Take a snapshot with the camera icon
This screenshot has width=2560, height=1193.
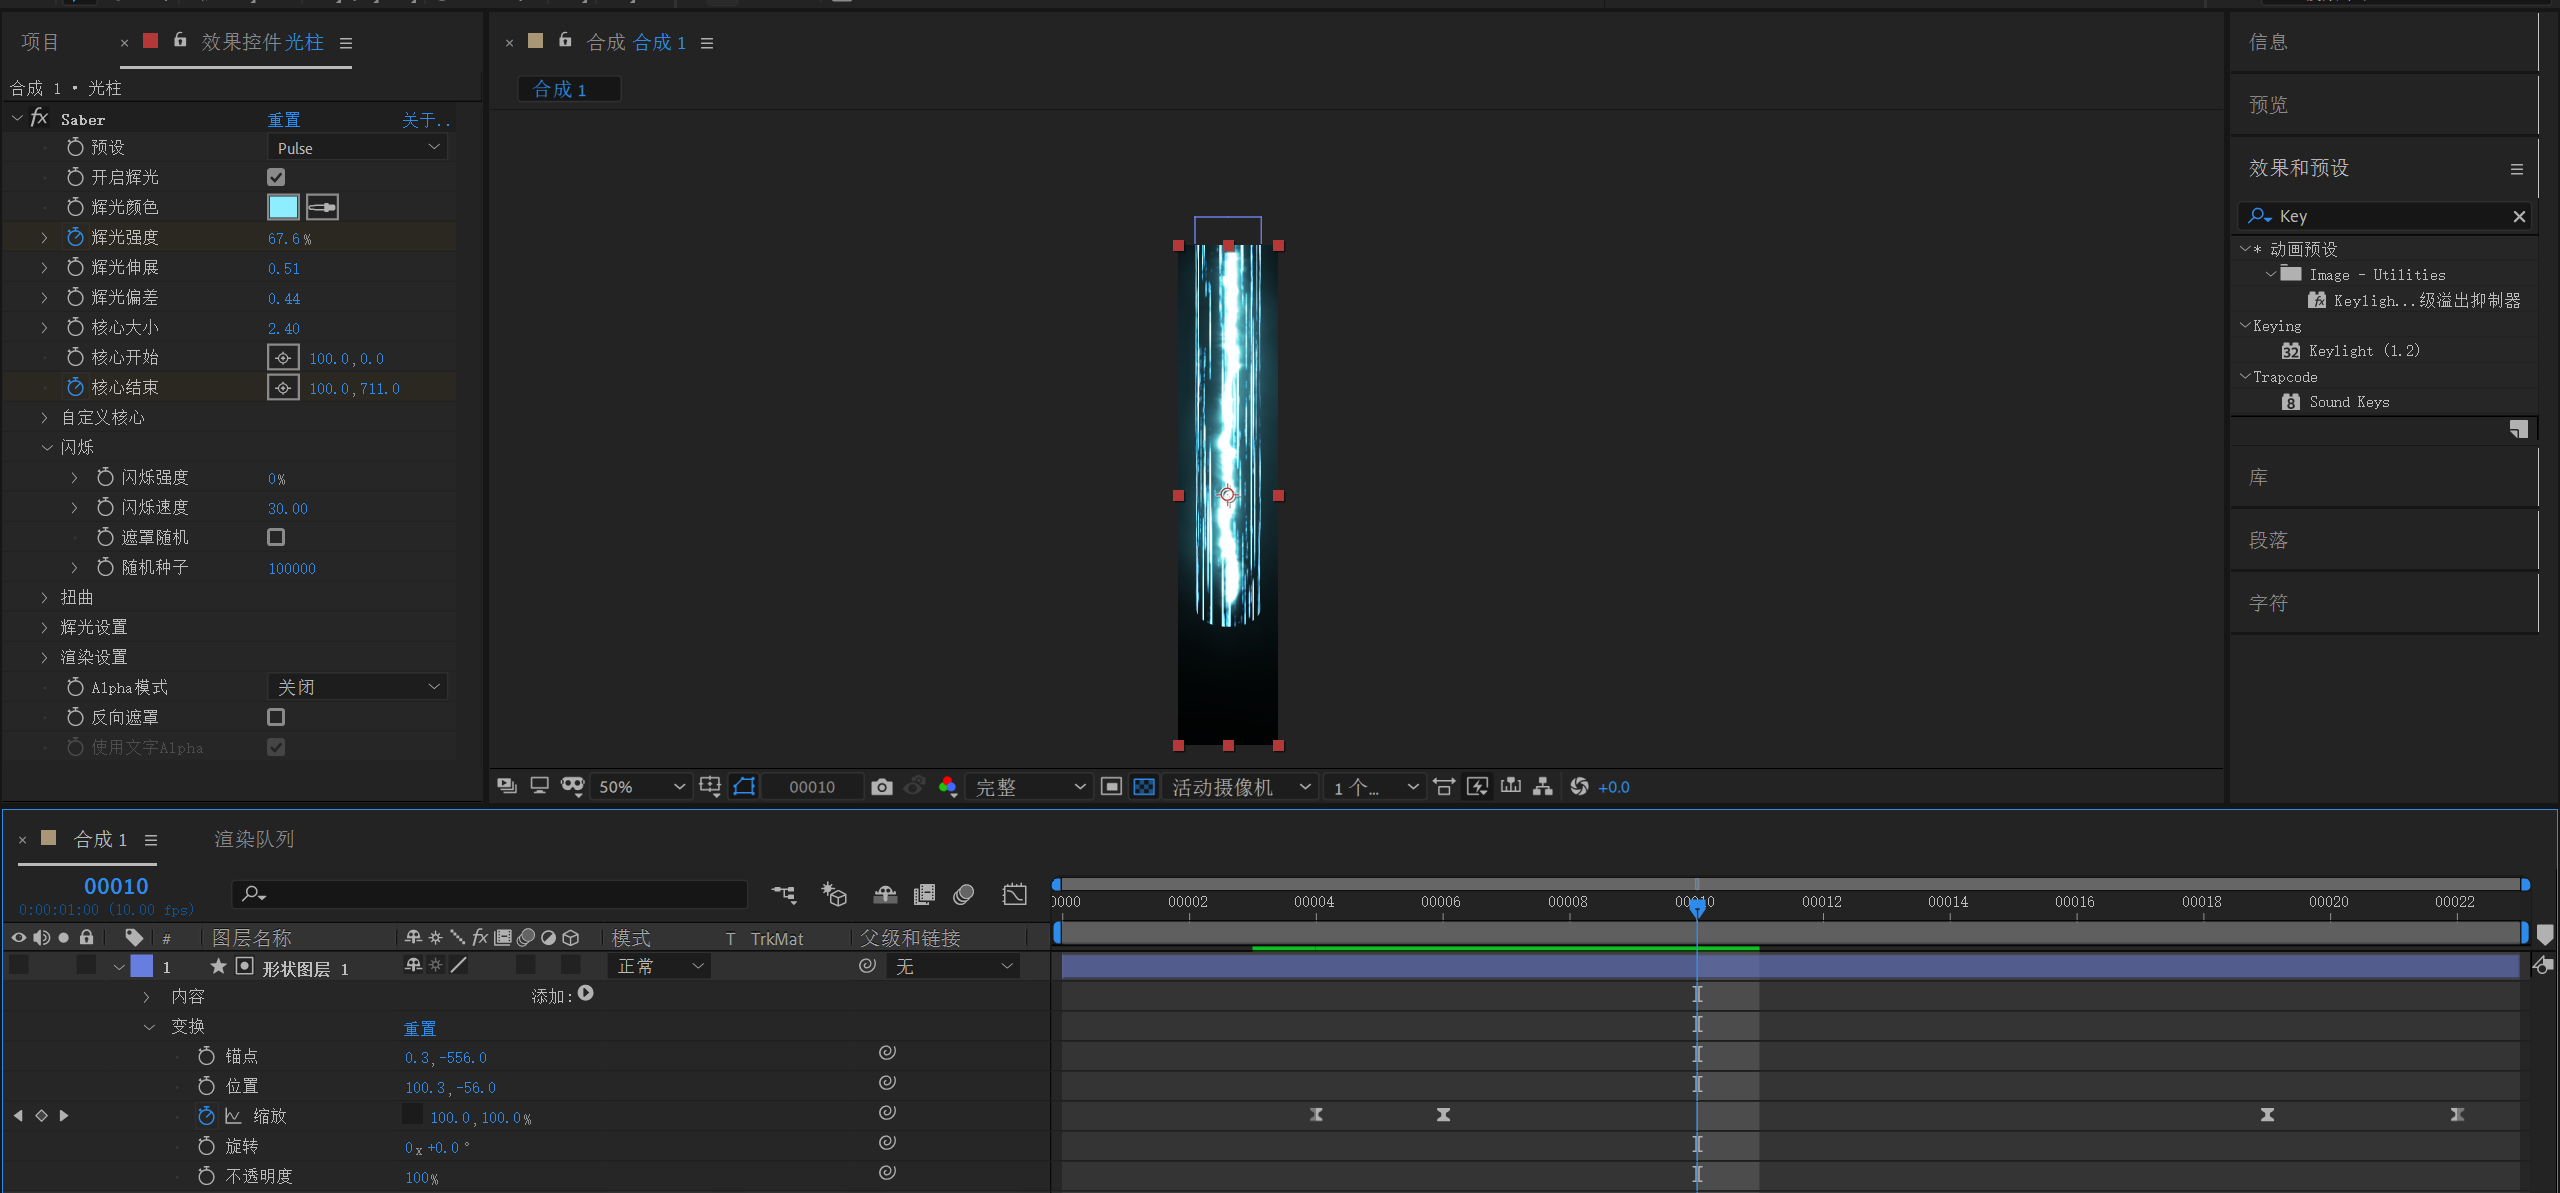click(x=881, y=787)
